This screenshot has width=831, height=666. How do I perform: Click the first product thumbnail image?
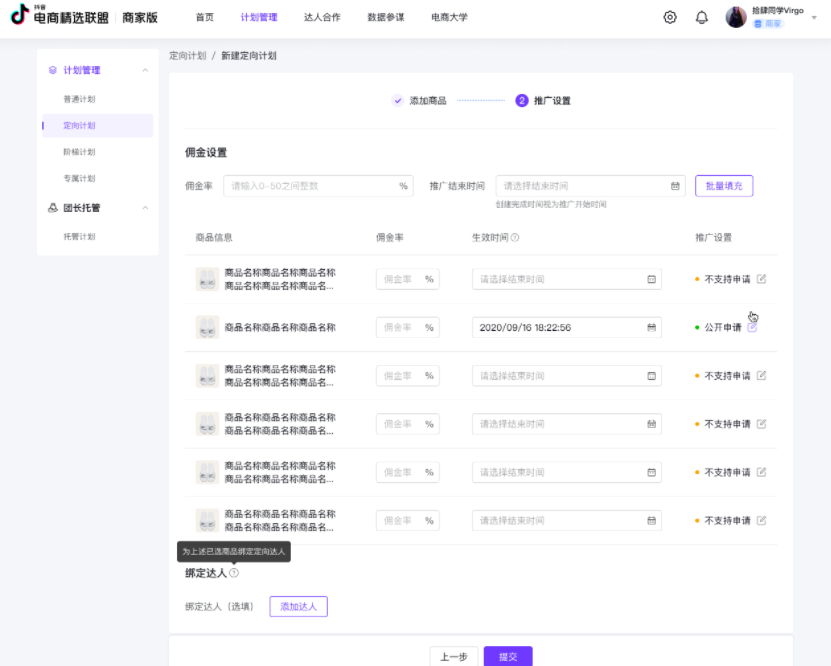click(x=207, y=279)
